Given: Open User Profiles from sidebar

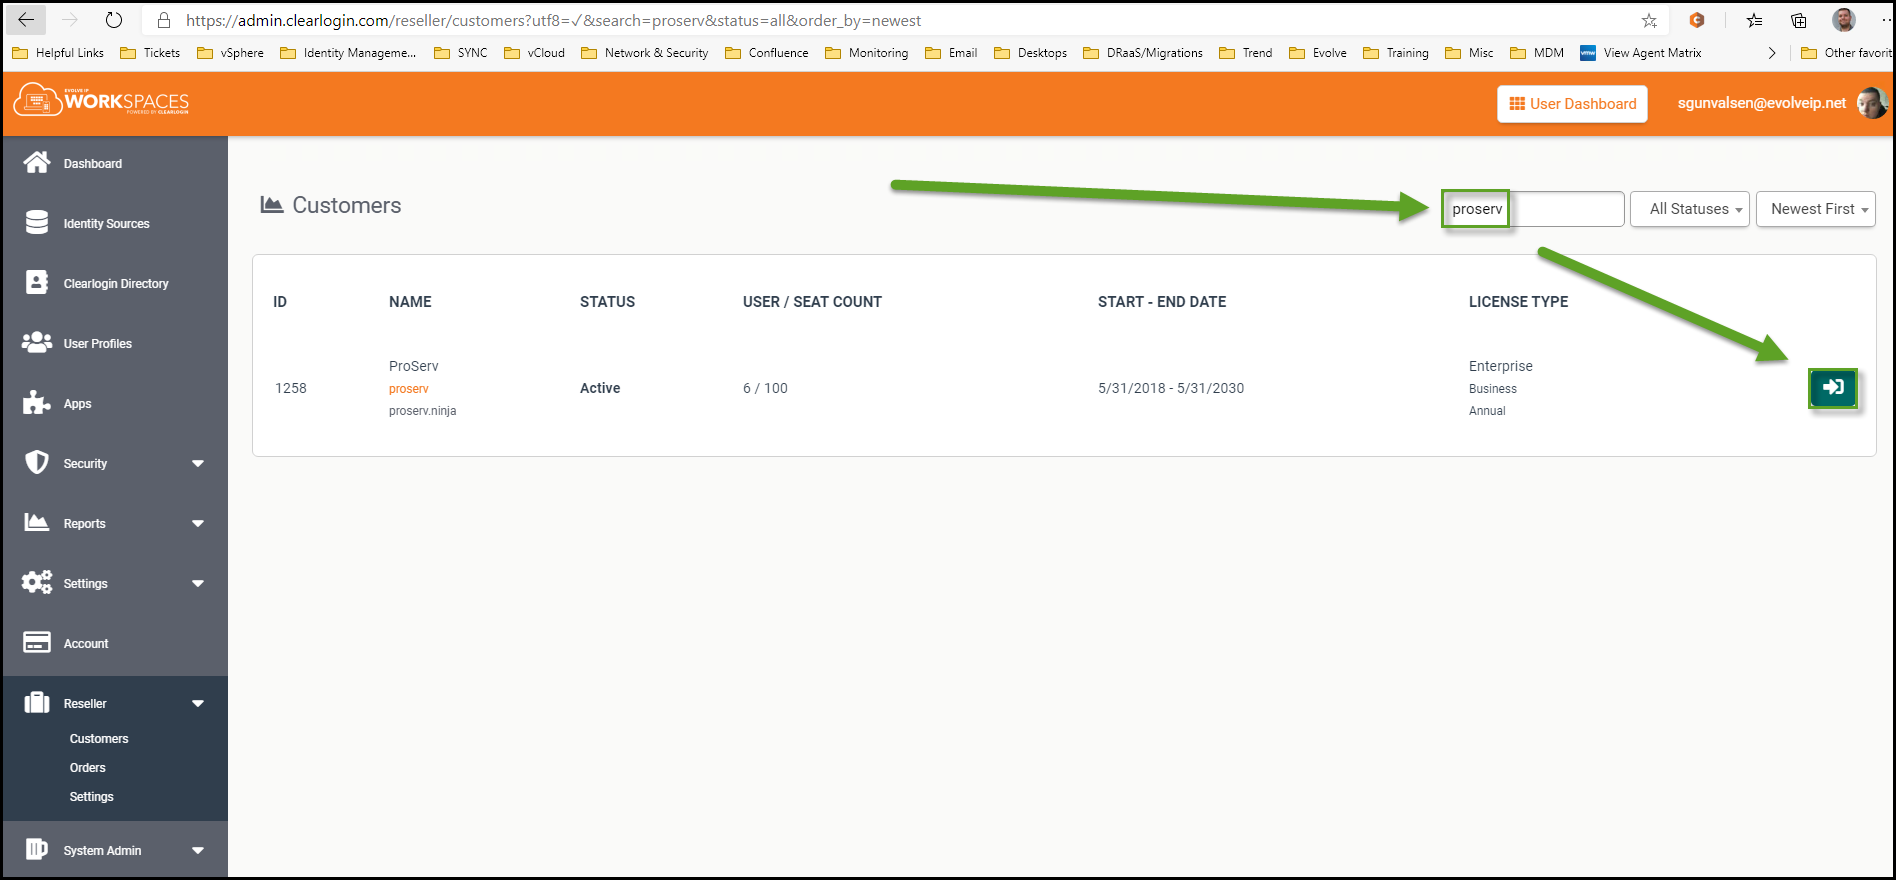Looking at the screenshot, I should [97, 344].
